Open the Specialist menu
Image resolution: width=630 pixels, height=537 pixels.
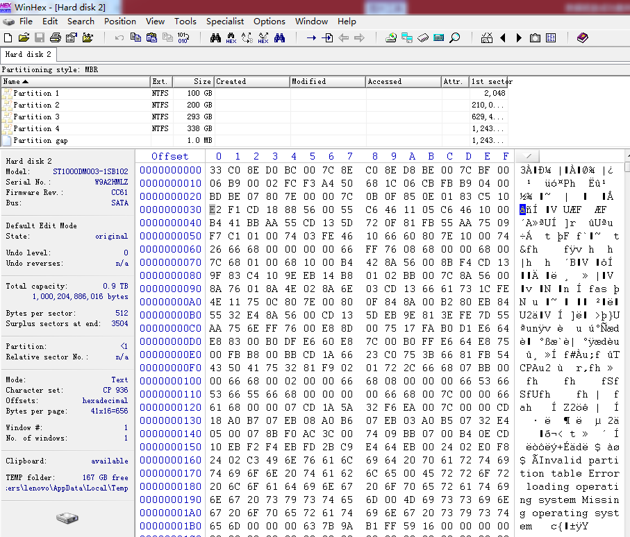pos(225,21)
